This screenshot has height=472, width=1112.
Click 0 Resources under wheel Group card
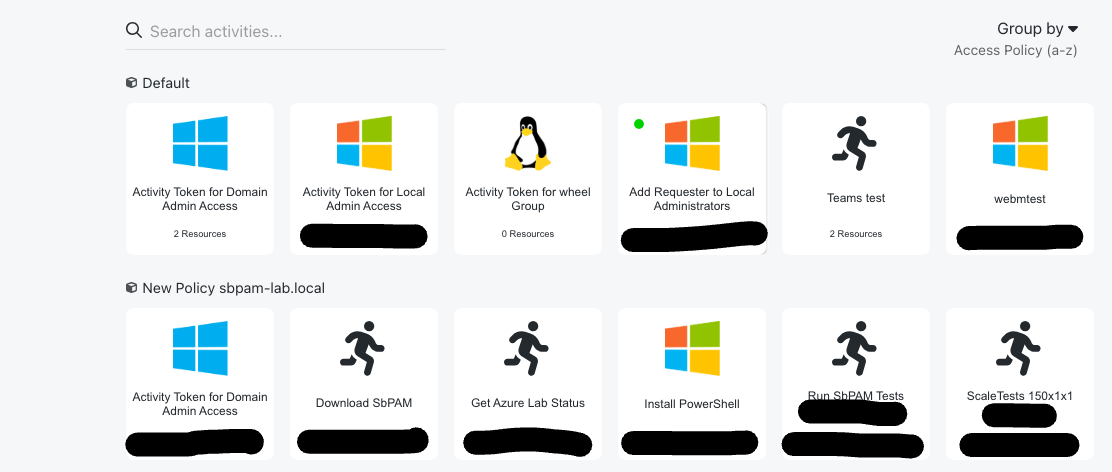[527, 234]
